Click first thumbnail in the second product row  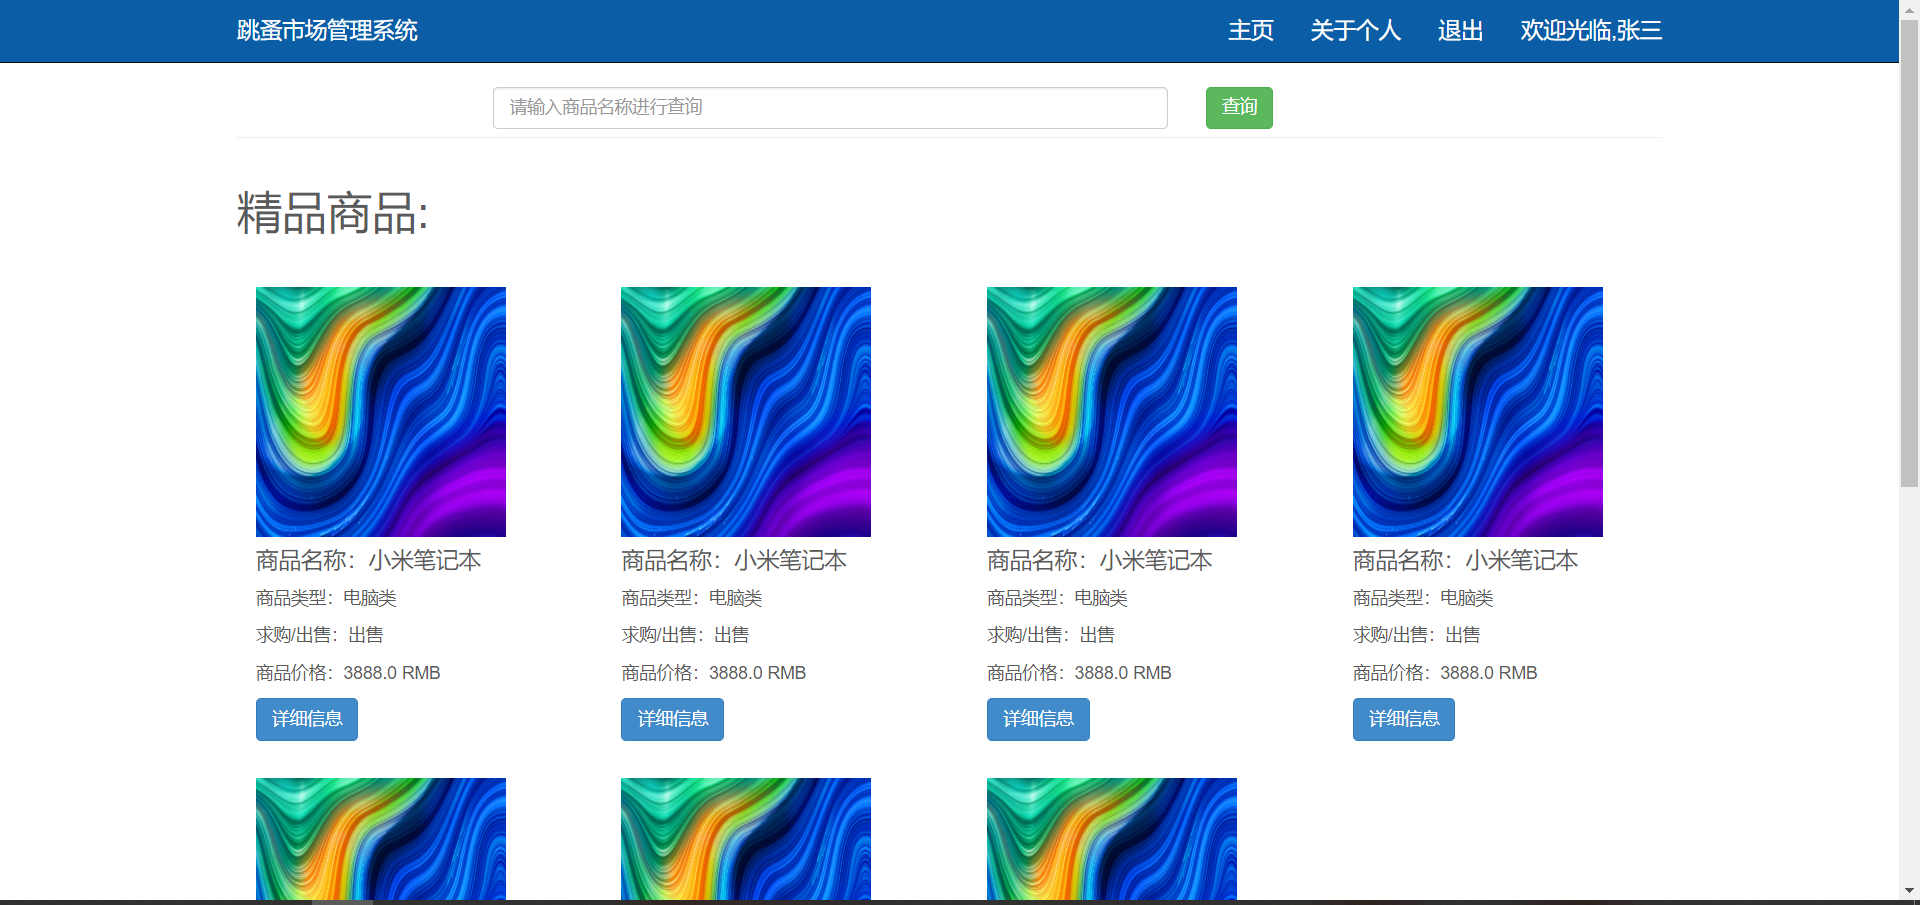tap(381, 839)
